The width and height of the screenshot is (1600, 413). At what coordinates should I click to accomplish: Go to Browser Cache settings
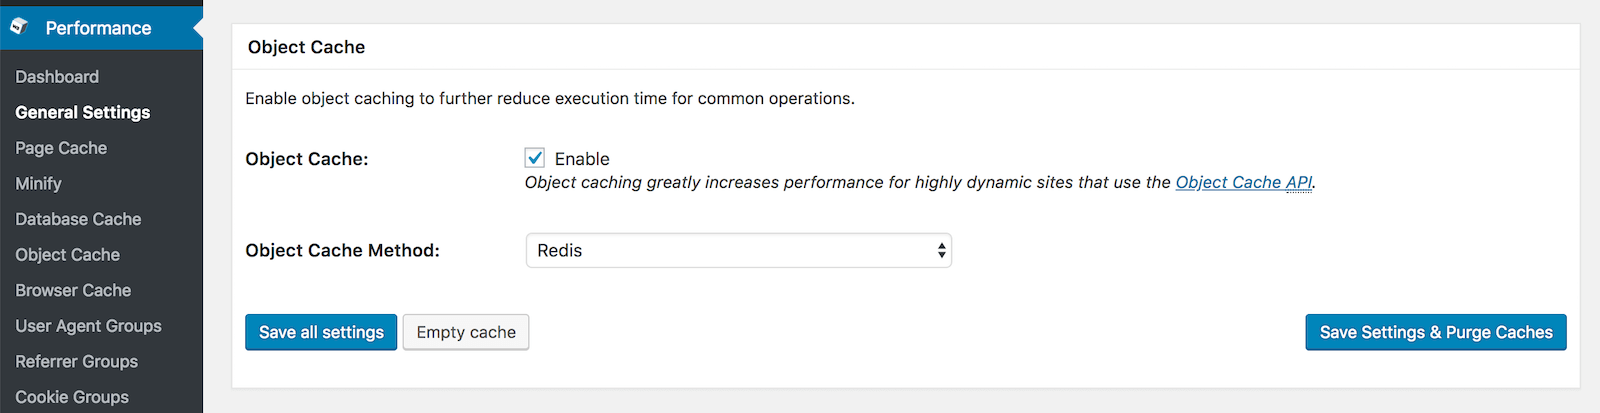(x=73, y=290)
